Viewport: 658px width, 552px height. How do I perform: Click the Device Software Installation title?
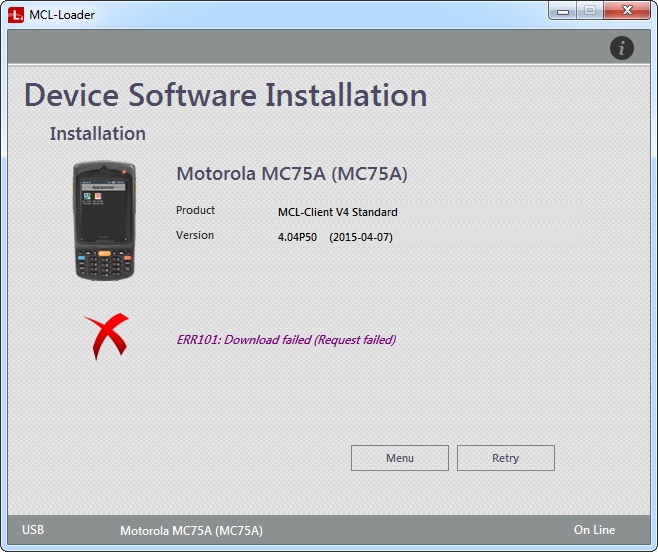226,96
